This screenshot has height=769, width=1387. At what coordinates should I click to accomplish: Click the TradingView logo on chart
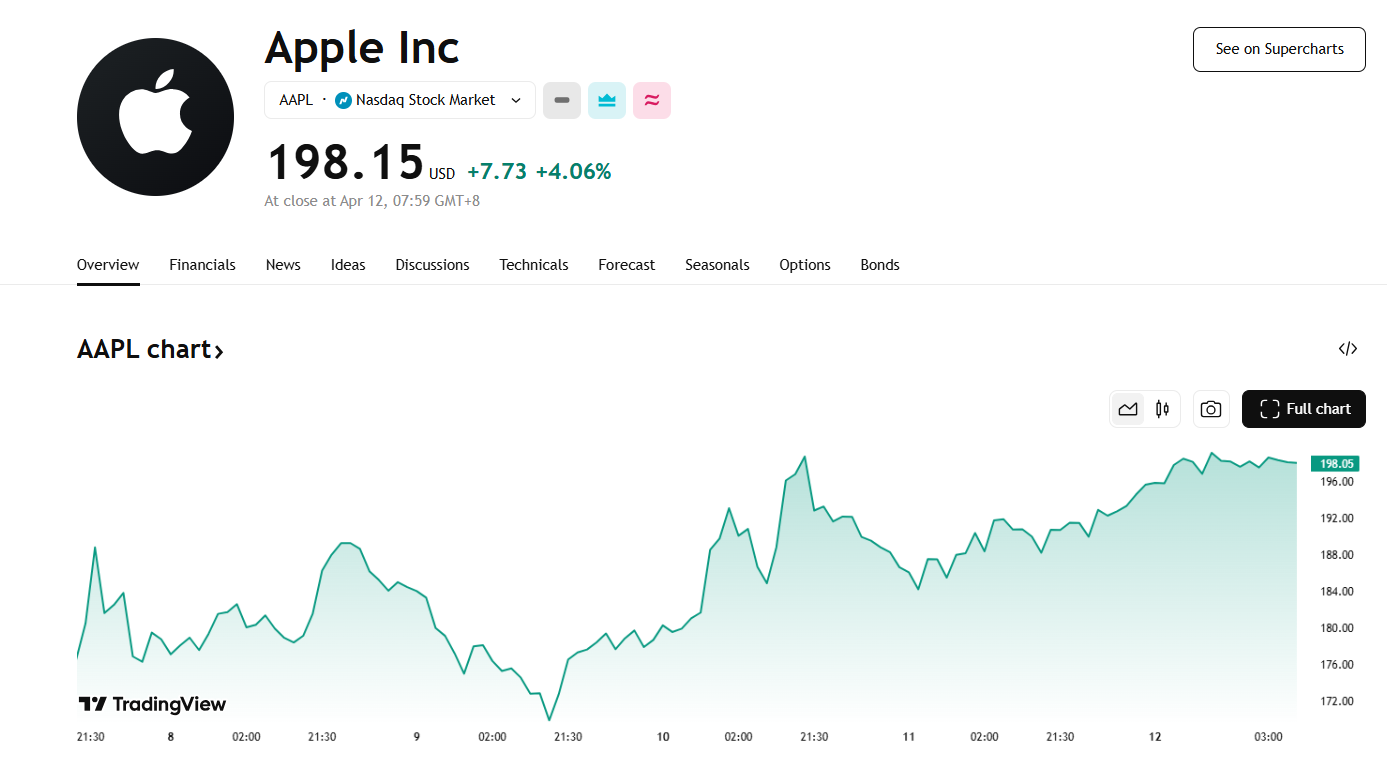point(153,704)
